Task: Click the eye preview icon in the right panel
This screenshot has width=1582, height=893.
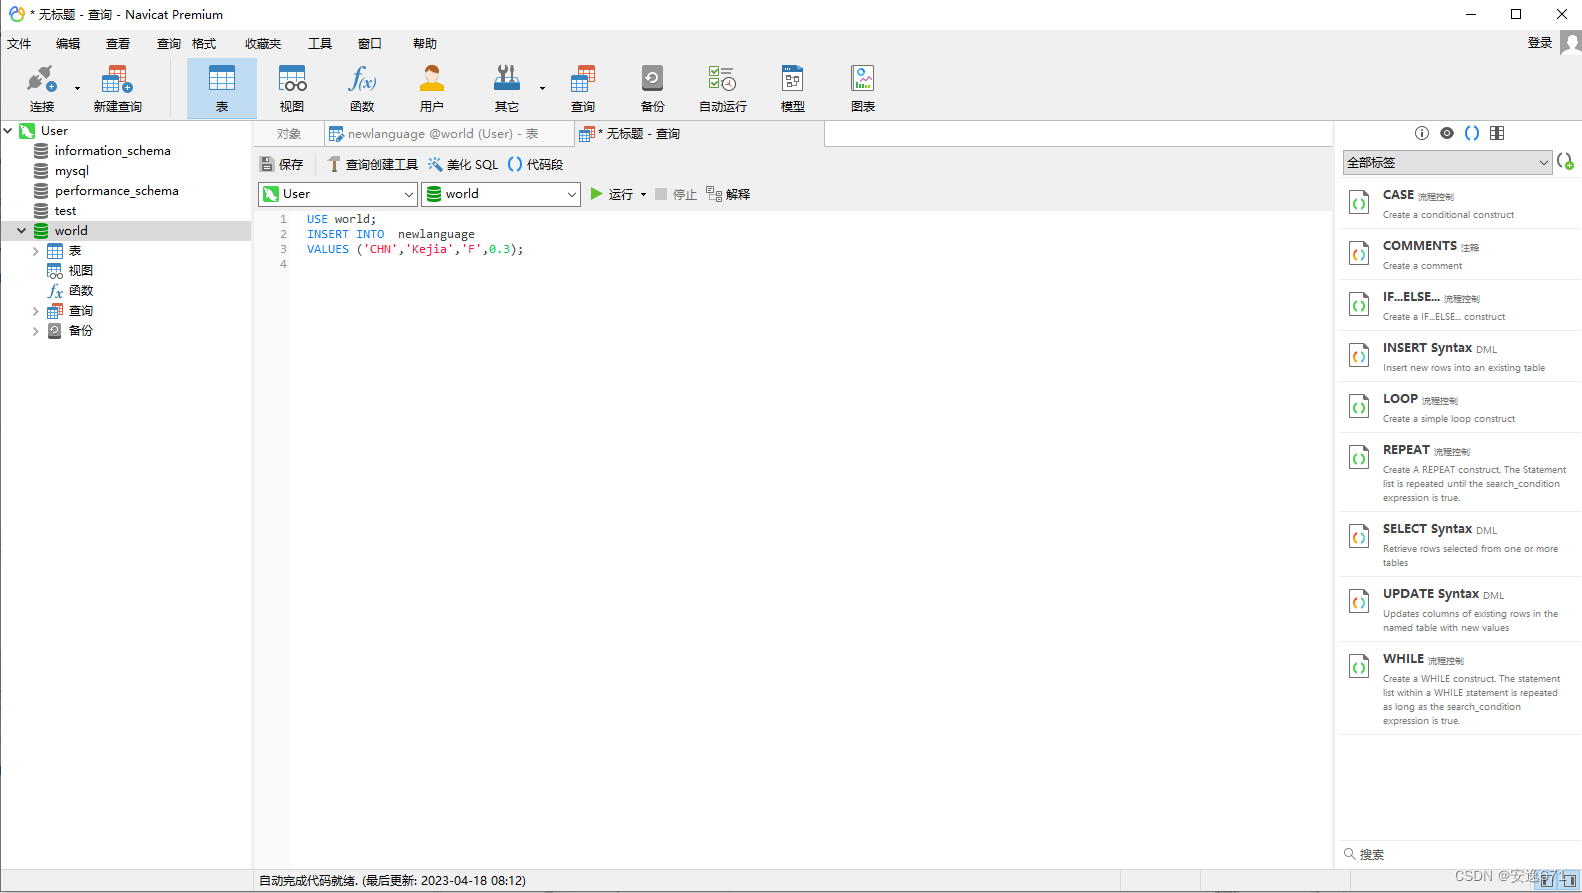Action: pos(1447,133)
